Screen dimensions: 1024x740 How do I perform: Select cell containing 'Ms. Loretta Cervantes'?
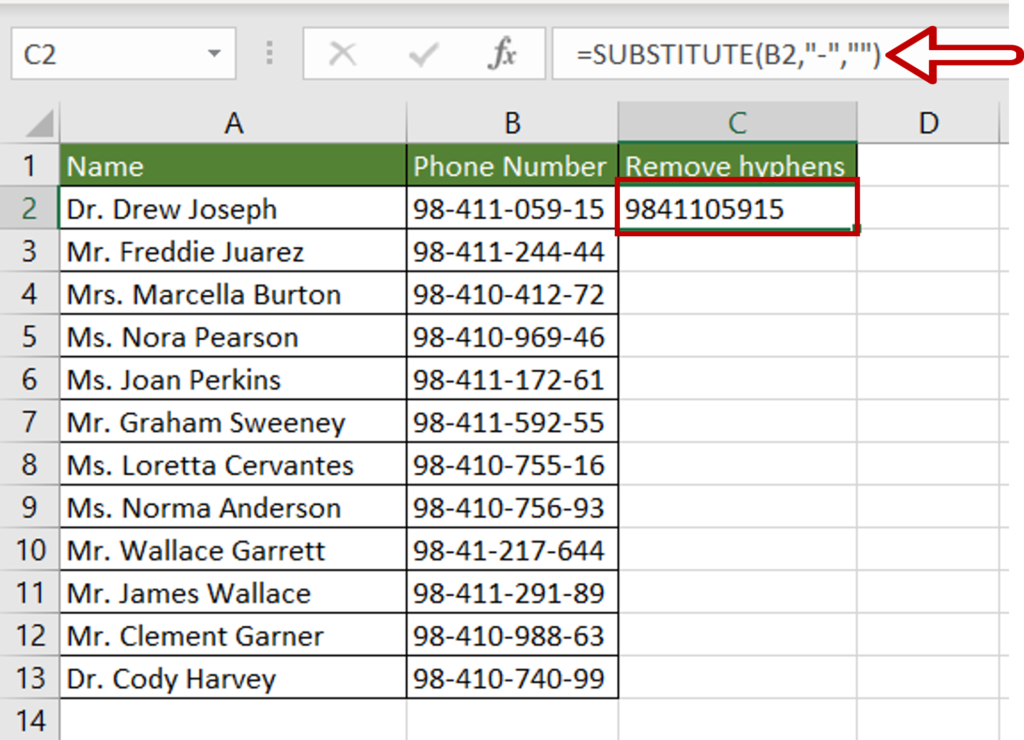[233, 465]
